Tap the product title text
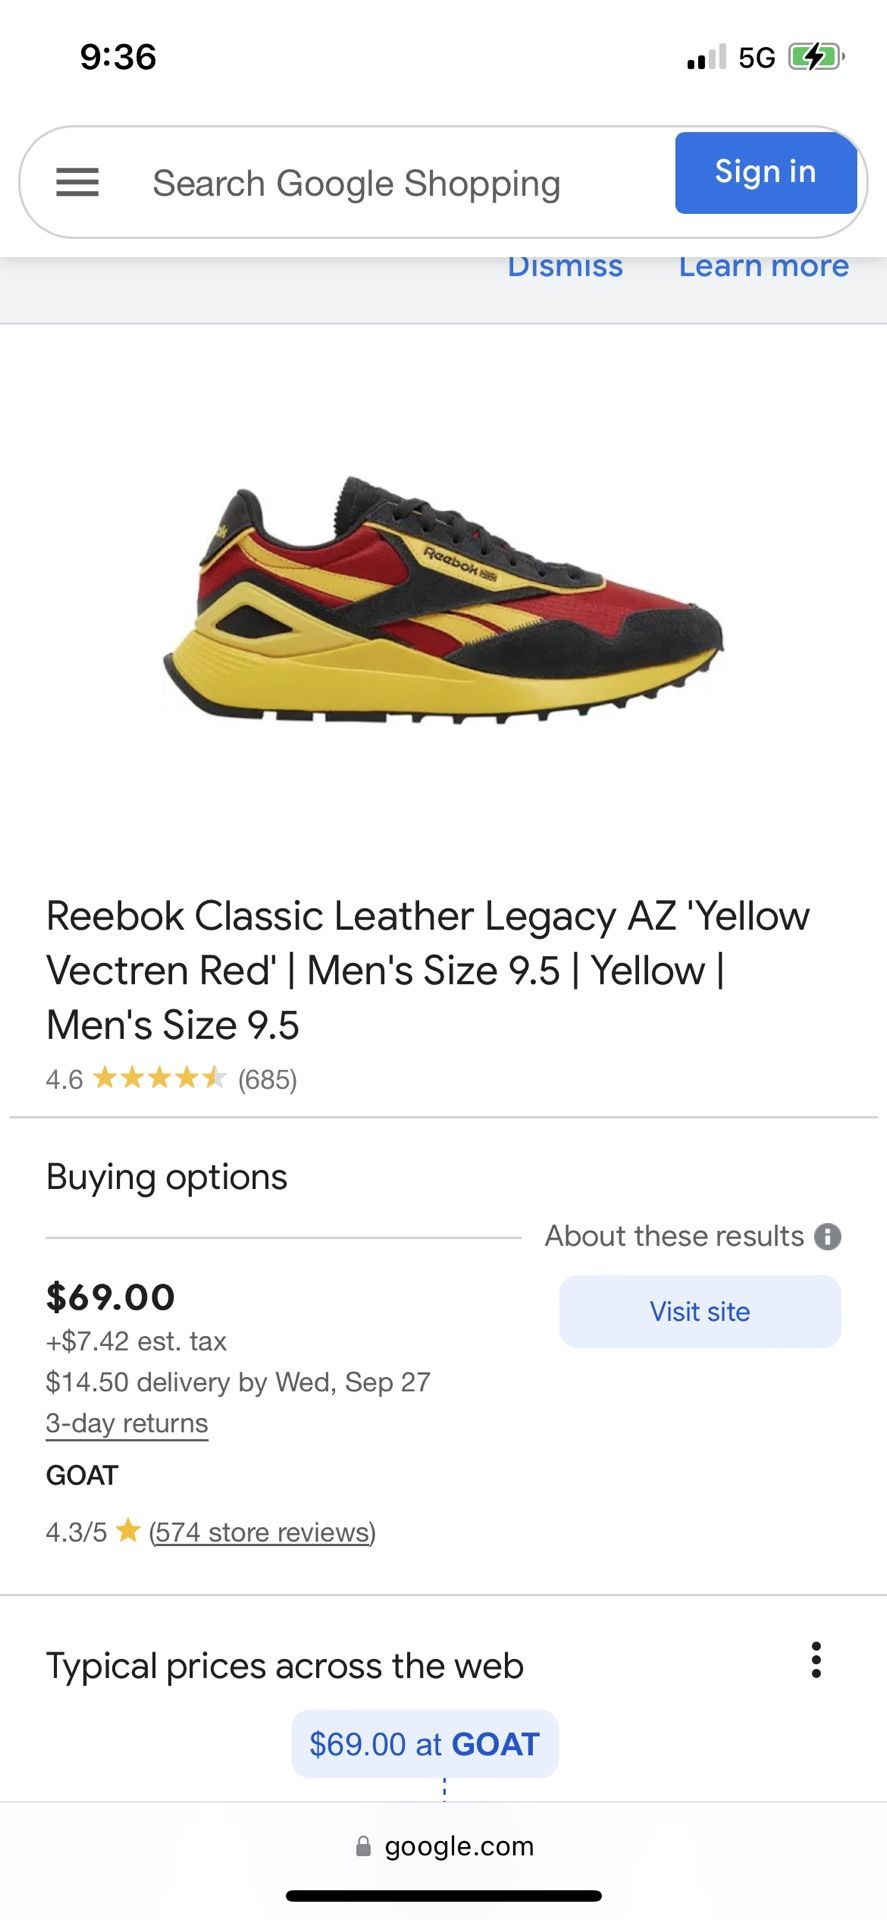This screenshot has height=1920, width=887. 428,969
